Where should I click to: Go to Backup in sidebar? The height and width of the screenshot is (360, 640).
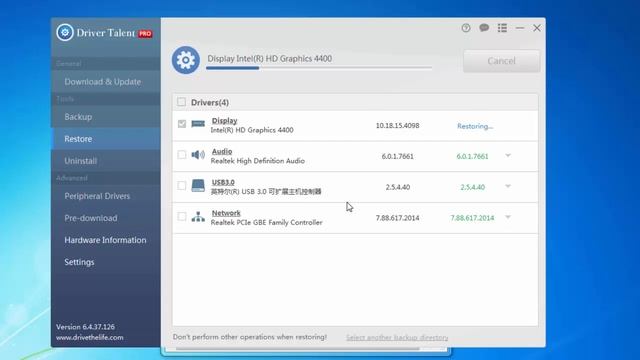click(106, 117)
